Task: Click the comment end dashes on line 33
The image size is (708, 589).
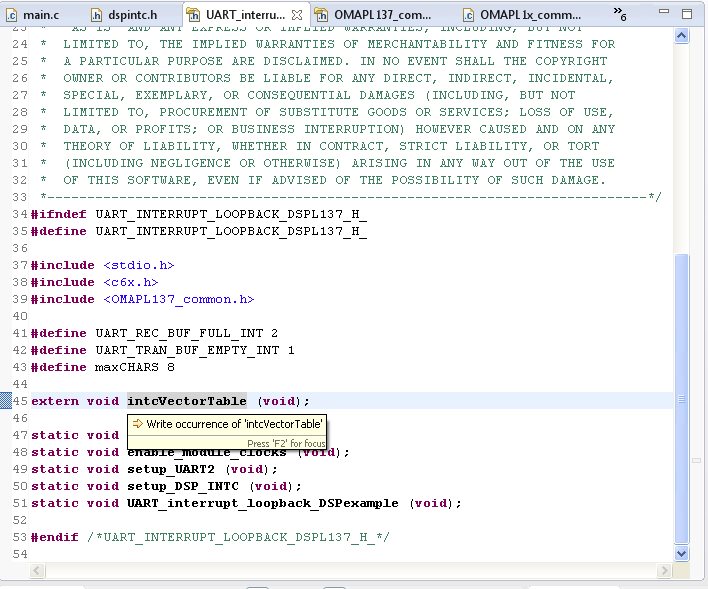Action: (x=350, y=197)
